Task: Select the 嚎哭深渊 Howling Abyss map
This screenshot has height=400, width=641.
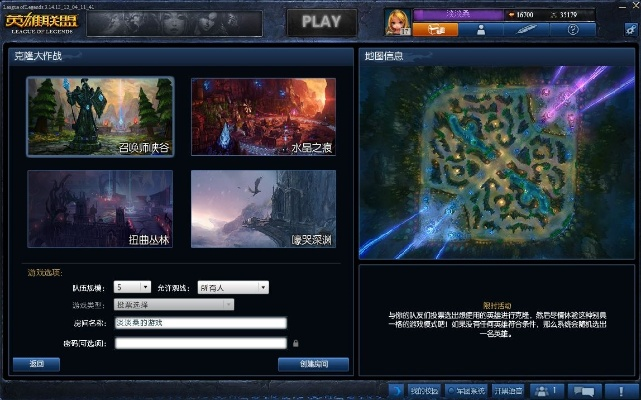Action: point(263,209)
